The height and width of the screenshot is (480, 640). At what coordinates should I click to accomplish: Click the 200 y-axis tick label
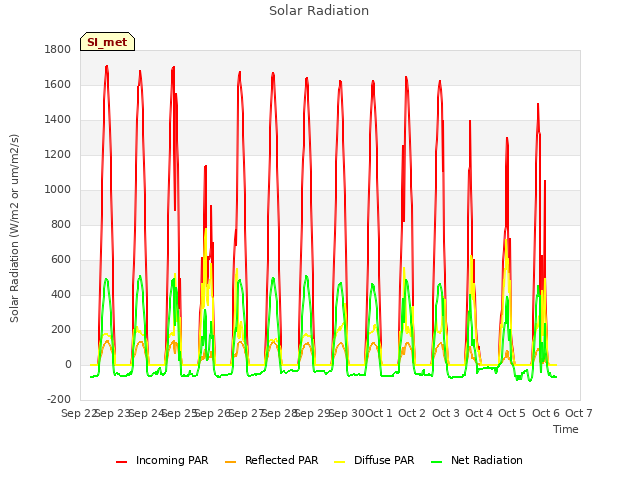pyautogui.click(x=61, y=330)
